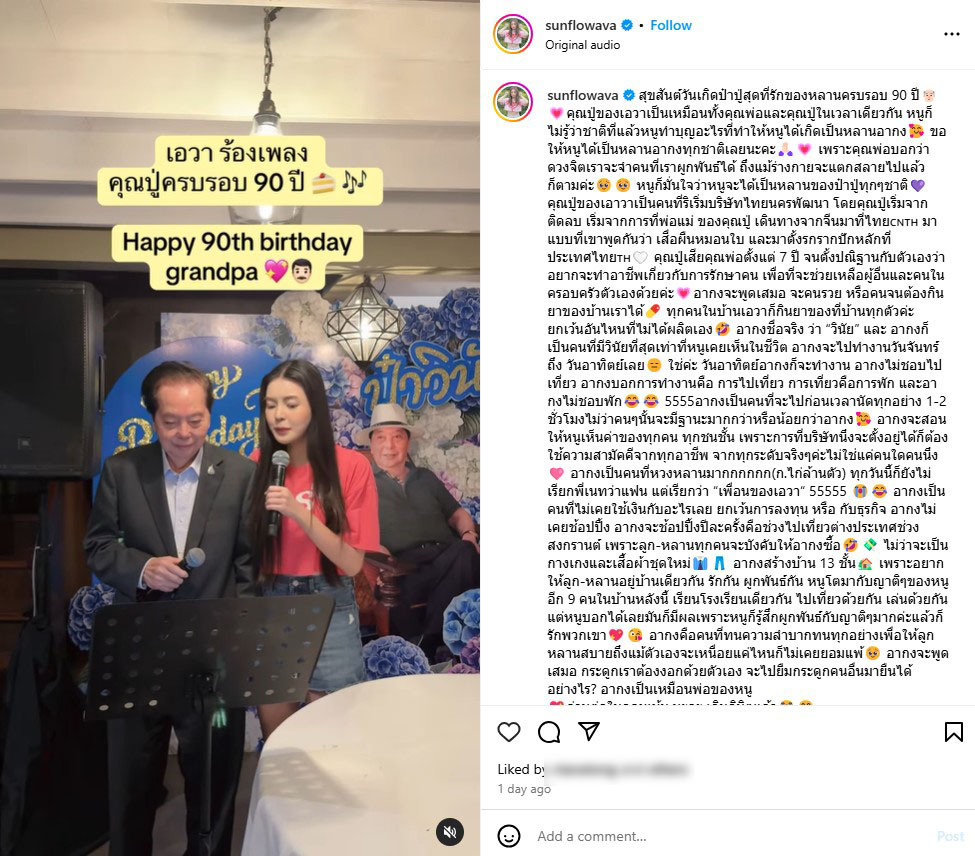This screenshot has height=856, width=975.
Task: Open comments via speech bubble icon
Action: pos(549,732)
